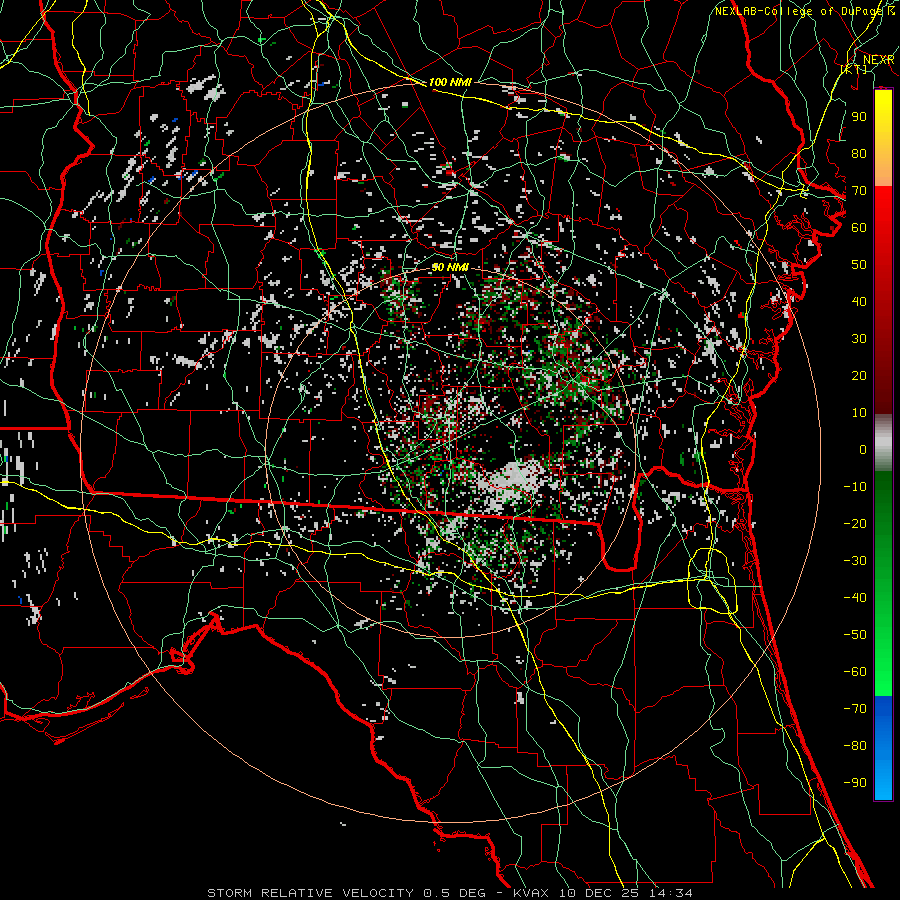Select the "0.5 DEG" elevation text

(x=455, y=893)
